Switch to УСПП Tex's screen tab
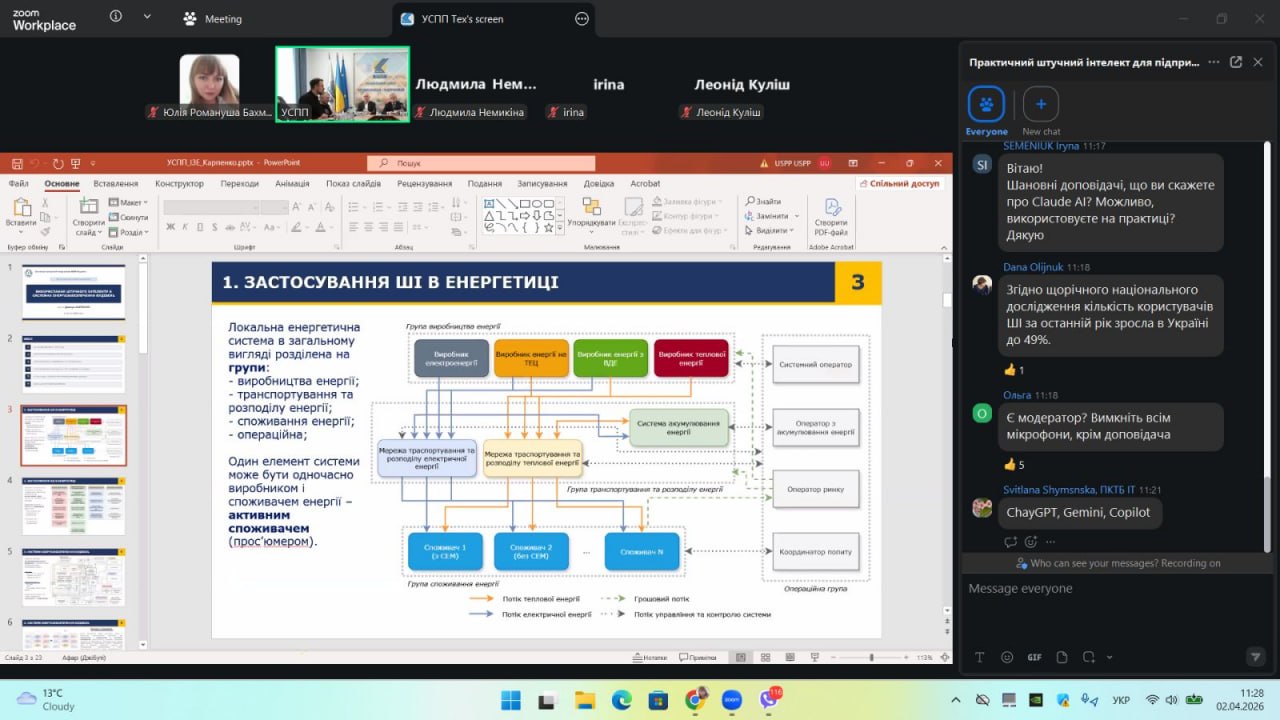The width and height of the screenshot is (1280, 720). point(462,19)
